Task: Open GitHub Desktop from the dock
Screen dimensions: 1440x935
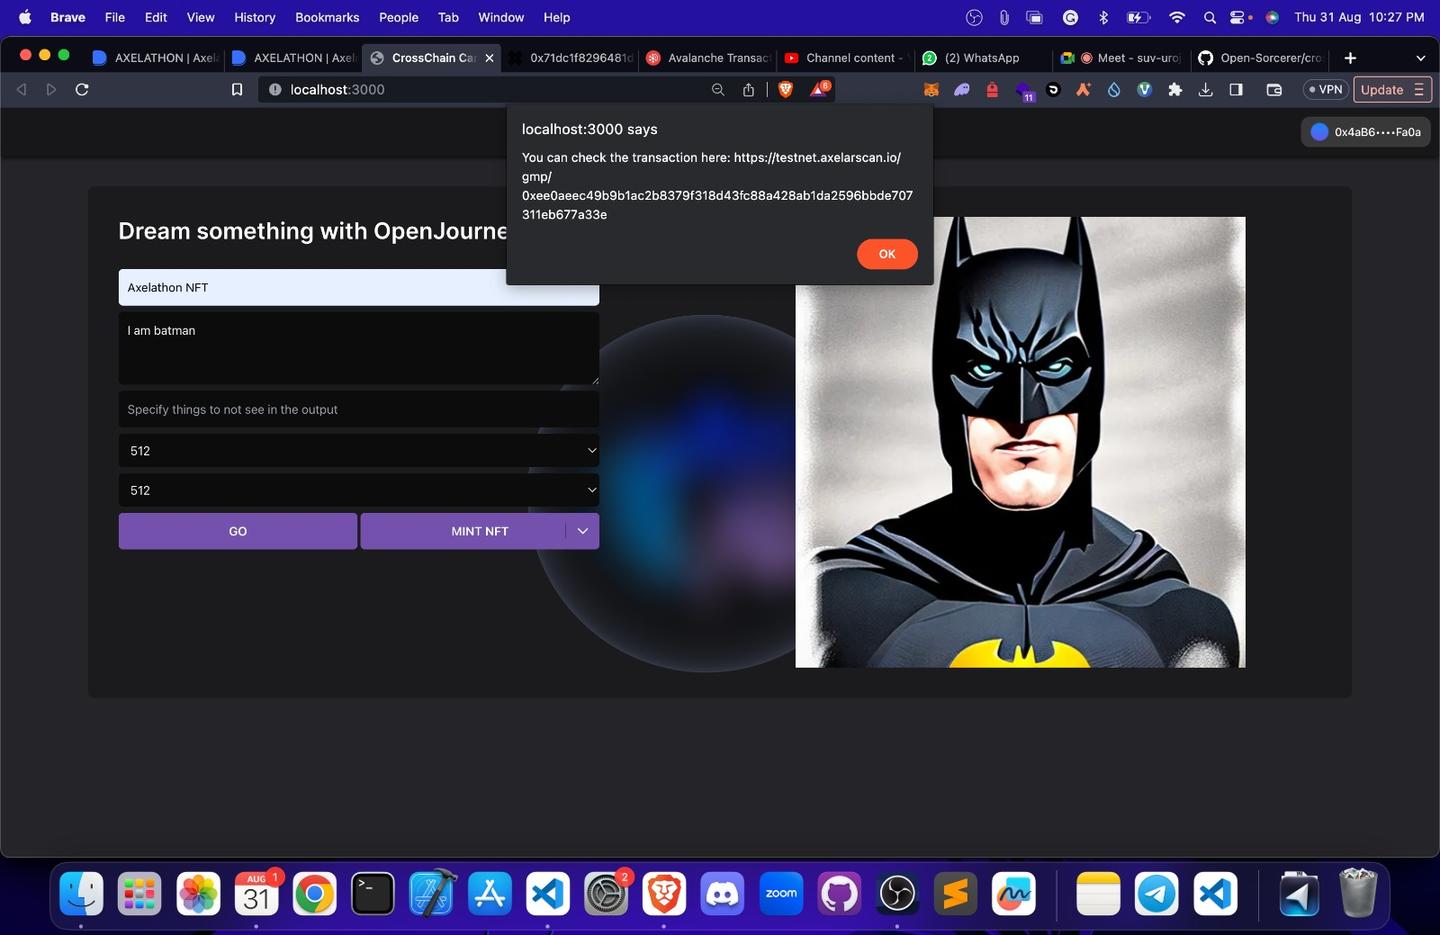Action: (x=839, y=893)
